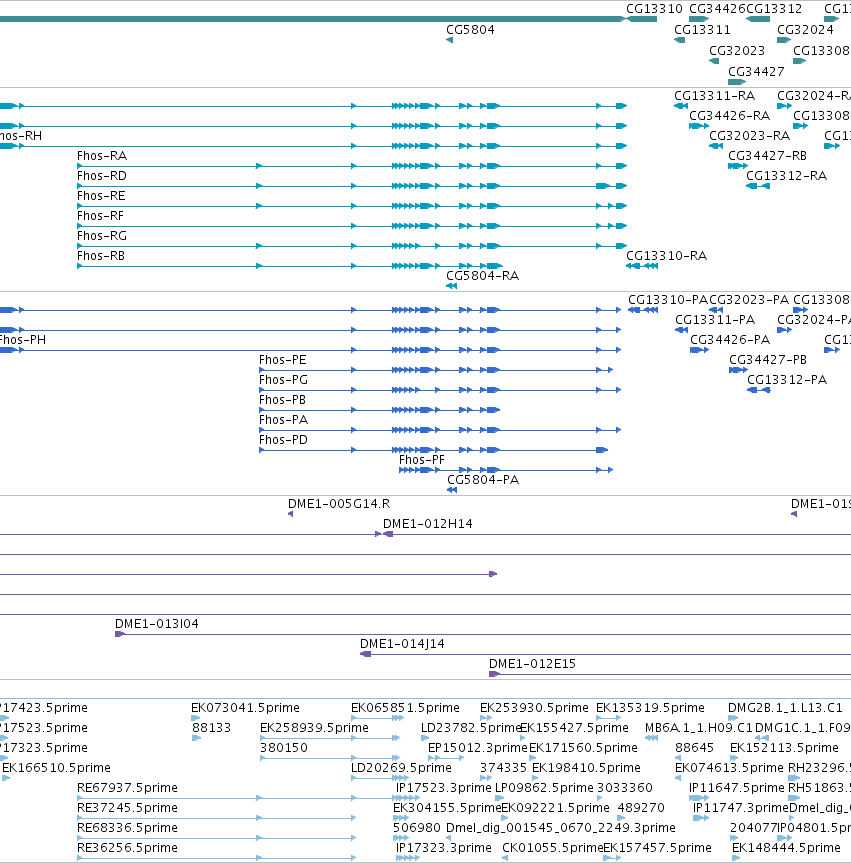Click the CG13310 gene label
This screenshot has height=863, width=851.
click(654, 9)
